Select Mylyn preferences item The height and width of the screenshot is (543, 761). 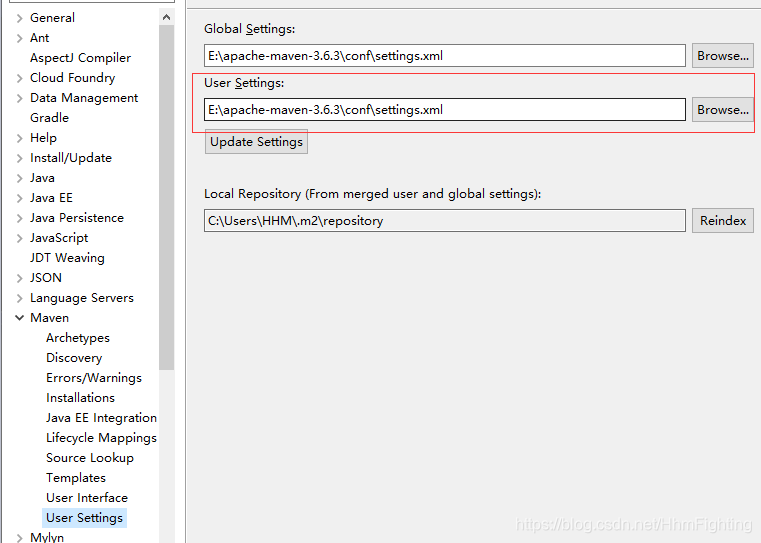pyautogui.click(x=47, y=537)
